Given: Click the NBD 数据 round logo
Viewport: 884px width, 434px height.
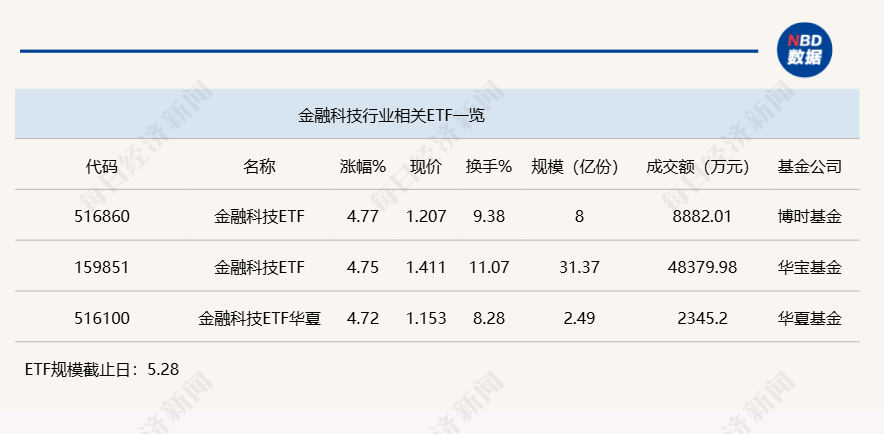Looking at the screenshot, I should pyautogui.click(x=805, y=50).
